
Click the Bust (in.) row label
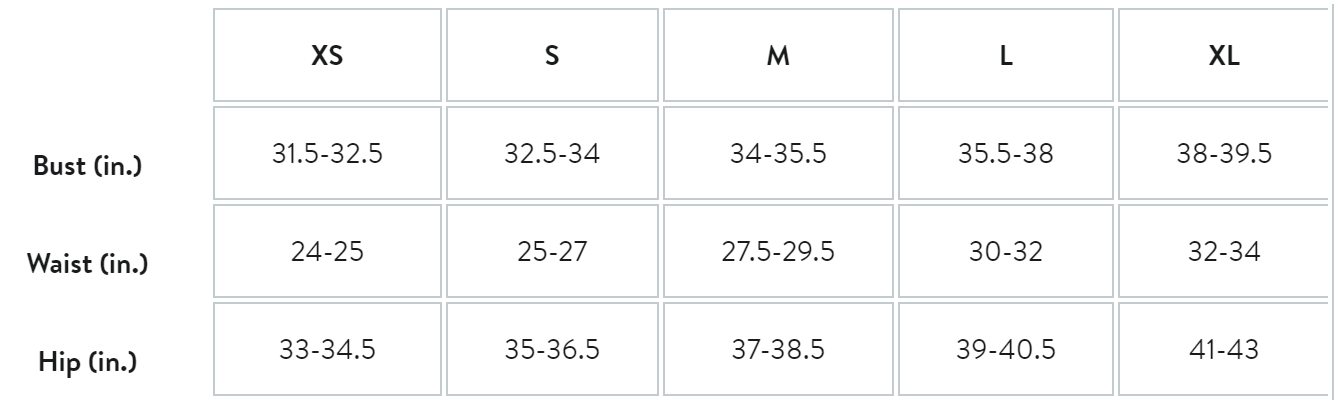pos(86,165)
